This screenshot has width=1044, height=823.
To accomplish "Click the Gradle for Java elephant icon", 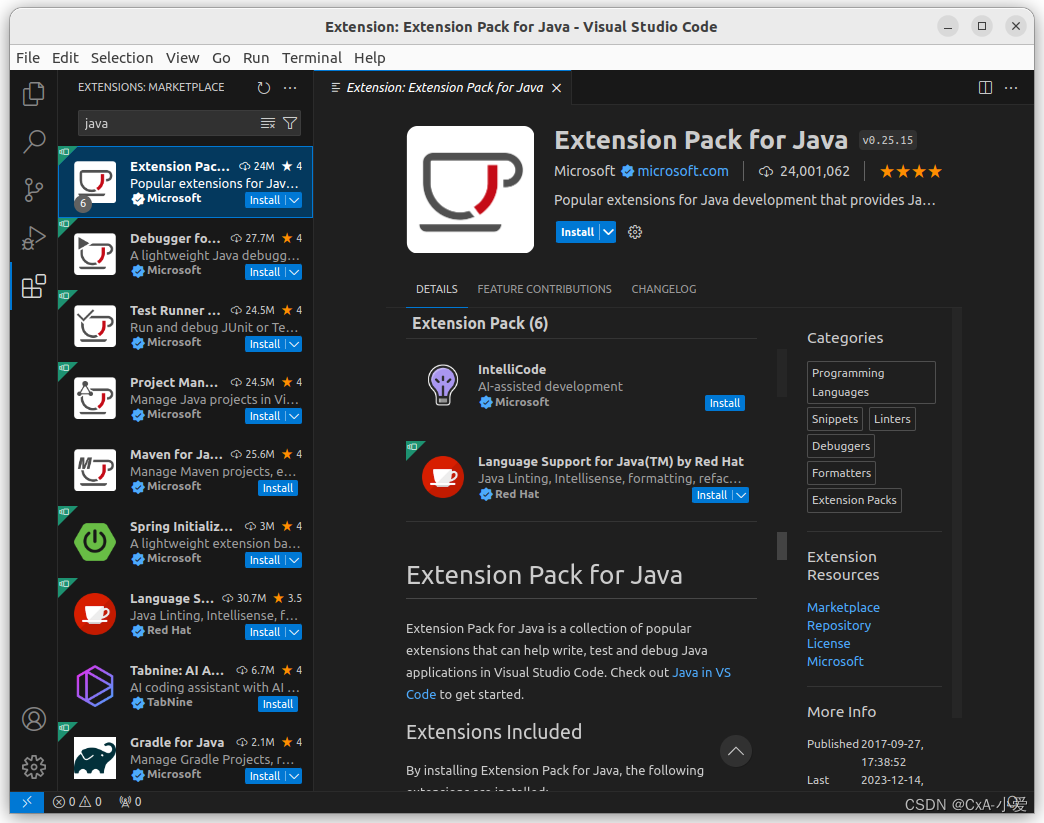I will click(95, 758).
